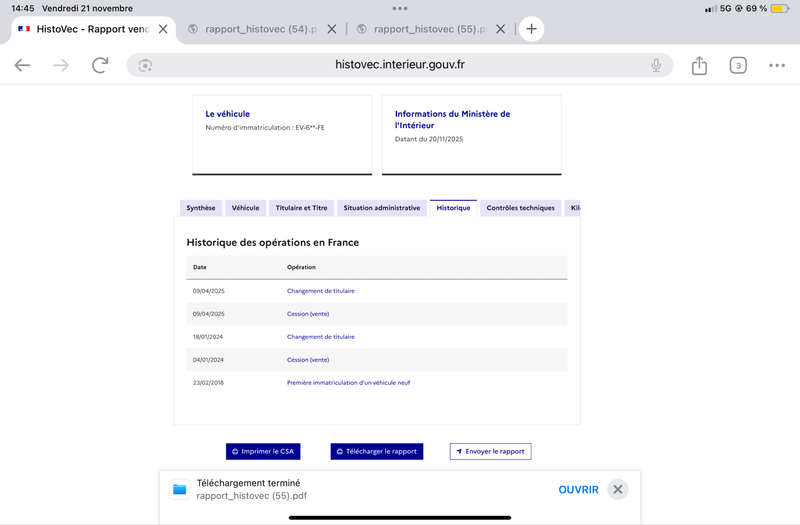Image resolution: width=800 pixels, height=525 pixels.
Task: Tap the page settings icon in address bar
Action: (x=145, y=65)
